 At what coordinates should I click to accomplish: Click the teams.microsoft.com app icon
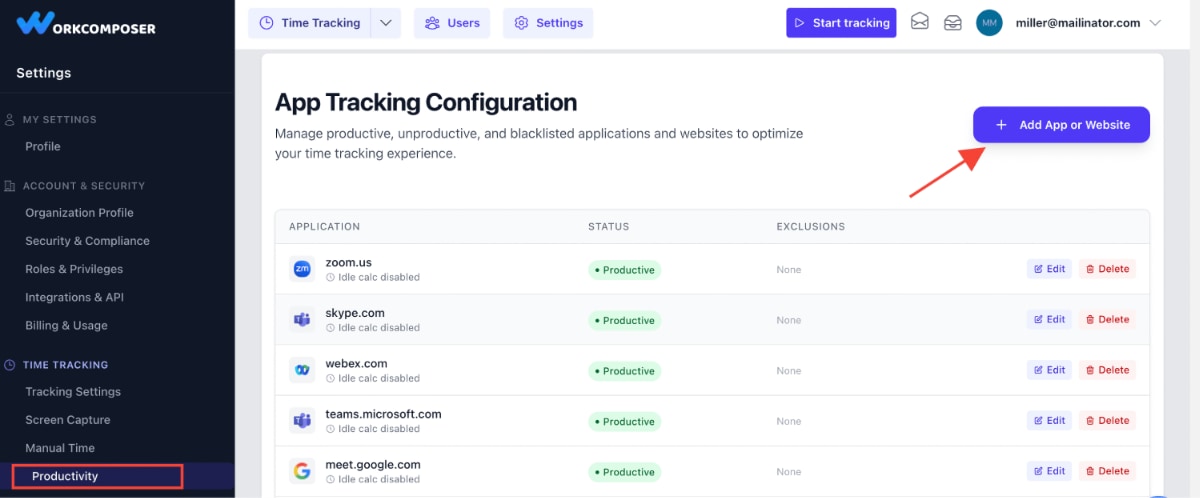[x=302, y=421]
